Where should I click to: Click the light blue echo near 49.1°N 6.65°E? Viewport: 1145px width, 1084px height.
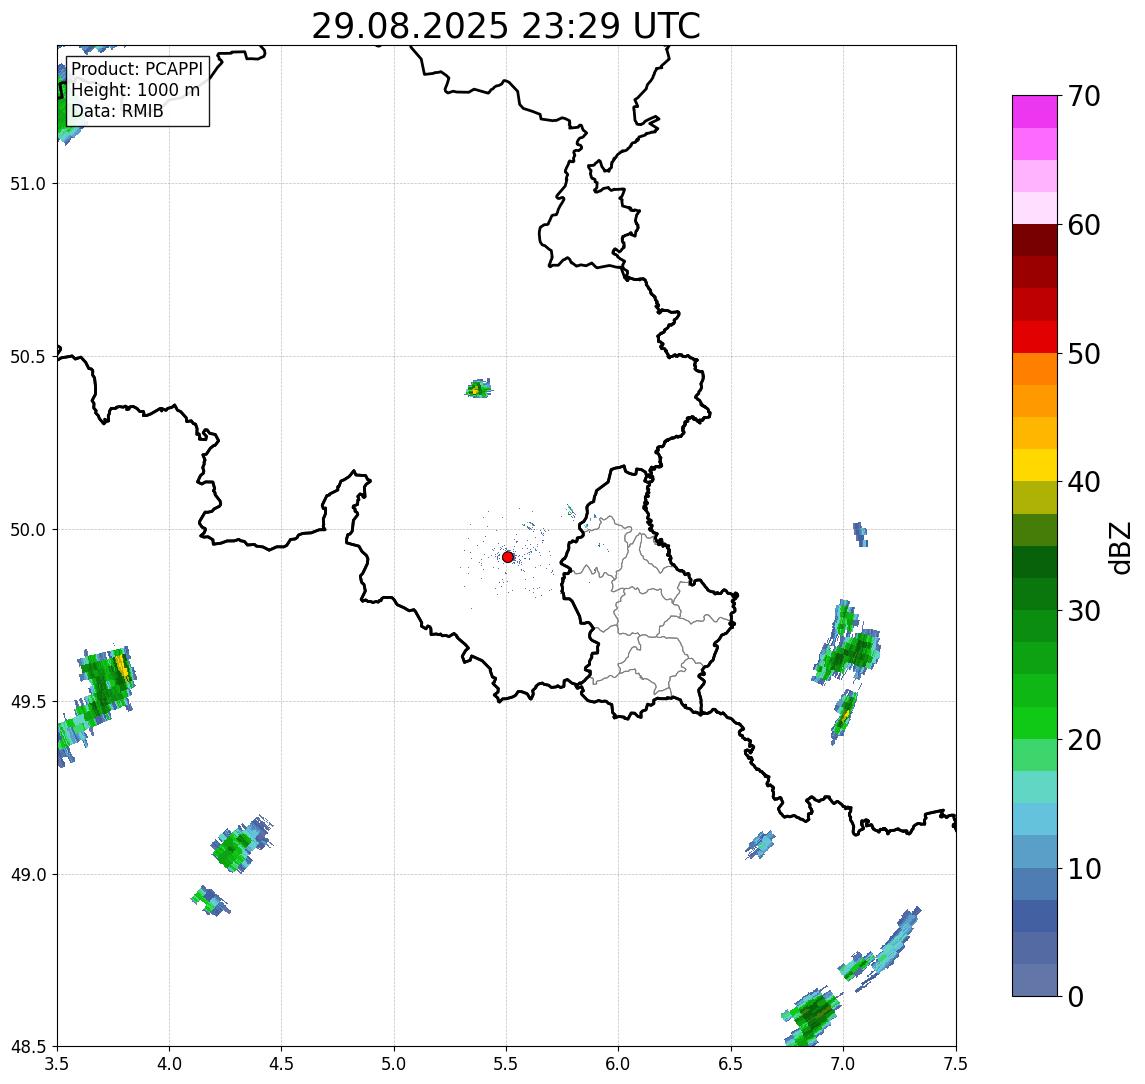click(x=760, y=844)
